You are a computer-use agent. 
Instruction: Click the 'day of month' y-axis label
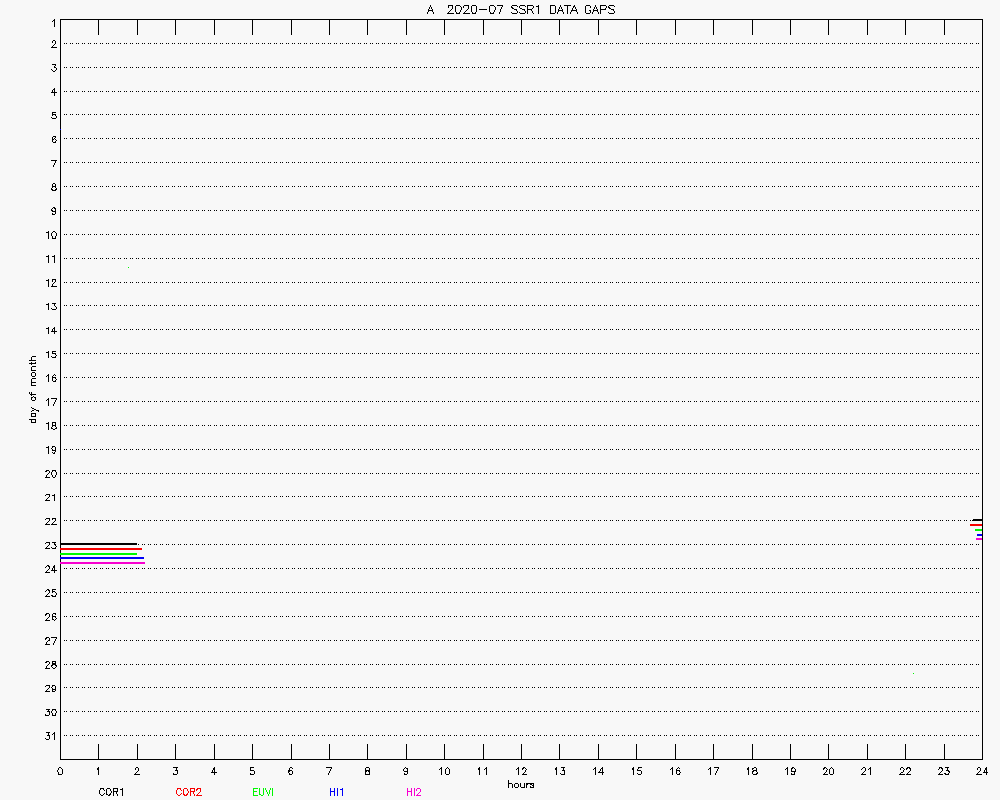[x=33, y=389]
